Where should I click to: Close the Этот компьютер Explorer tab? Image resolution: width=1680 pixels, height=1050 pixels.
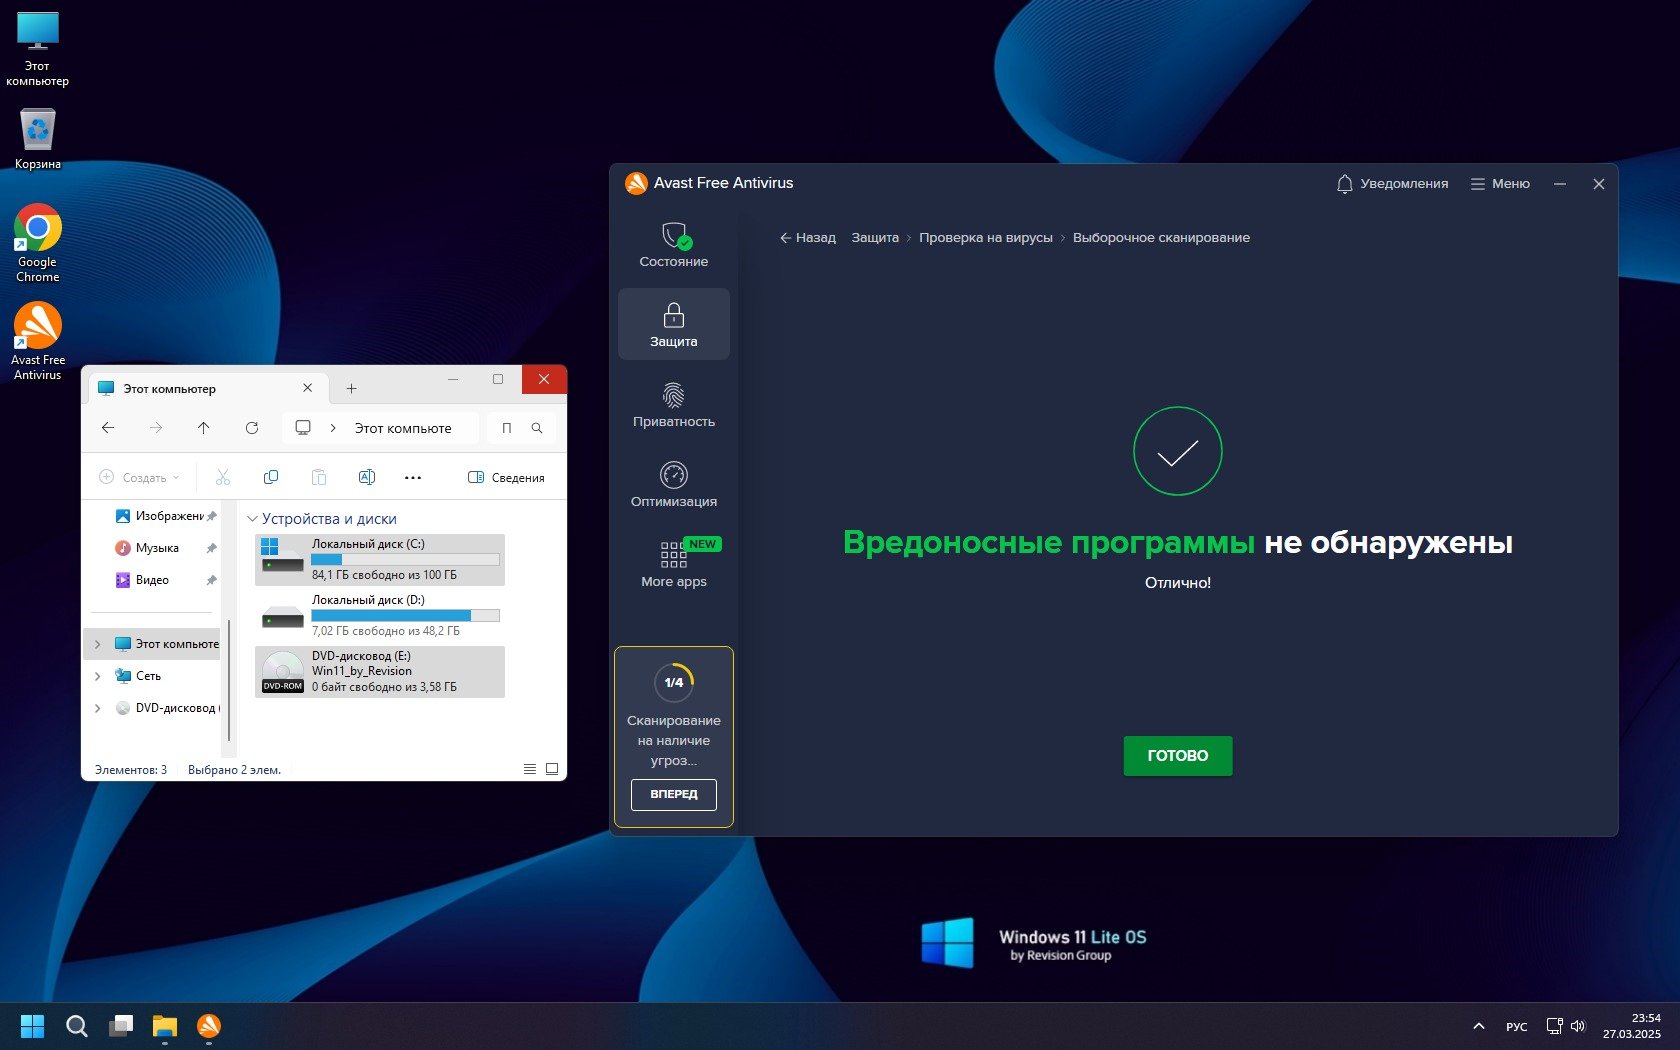pyautogui.click(x=308, y=388)
